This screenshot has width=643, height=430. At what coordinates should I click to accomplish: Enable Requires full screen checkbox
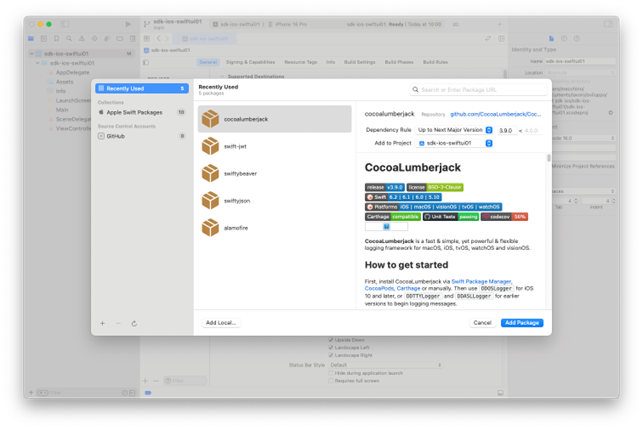(331, 381)
